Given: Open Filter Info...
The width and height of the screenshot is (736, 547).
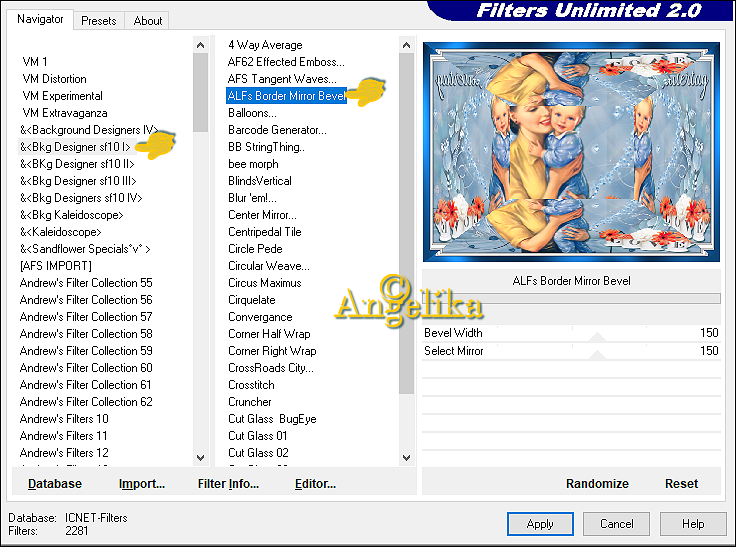Looking at the screenshot, I should 228,484.
